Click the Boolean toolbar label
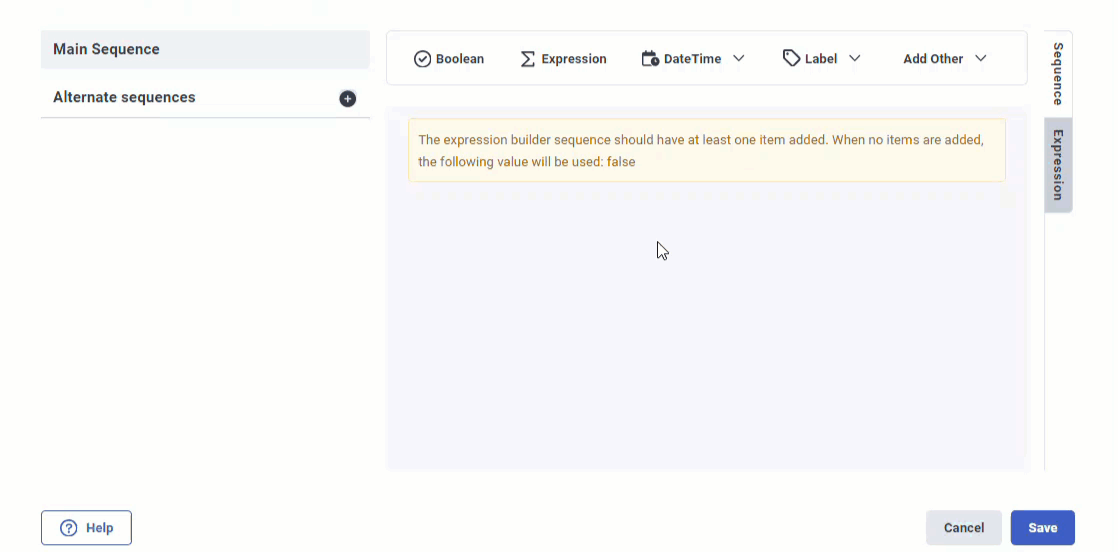 coord(460,59)
